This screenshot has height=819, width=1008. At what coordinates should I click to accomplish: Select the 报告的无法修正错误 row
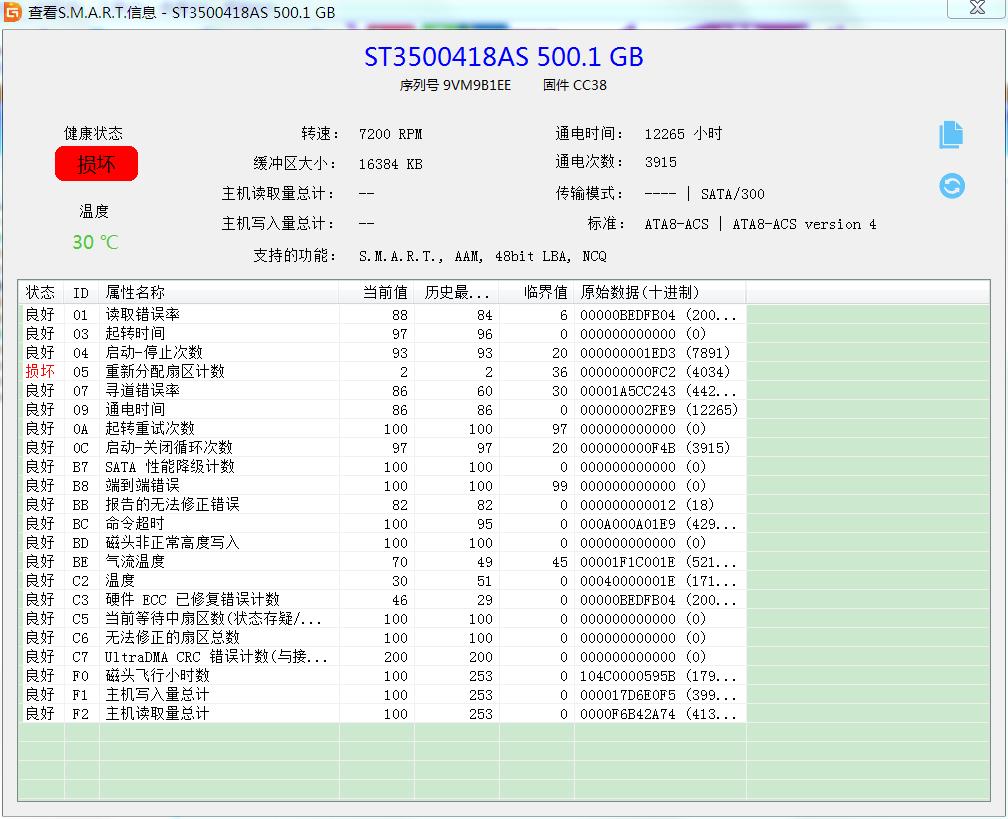click(382, 505)
